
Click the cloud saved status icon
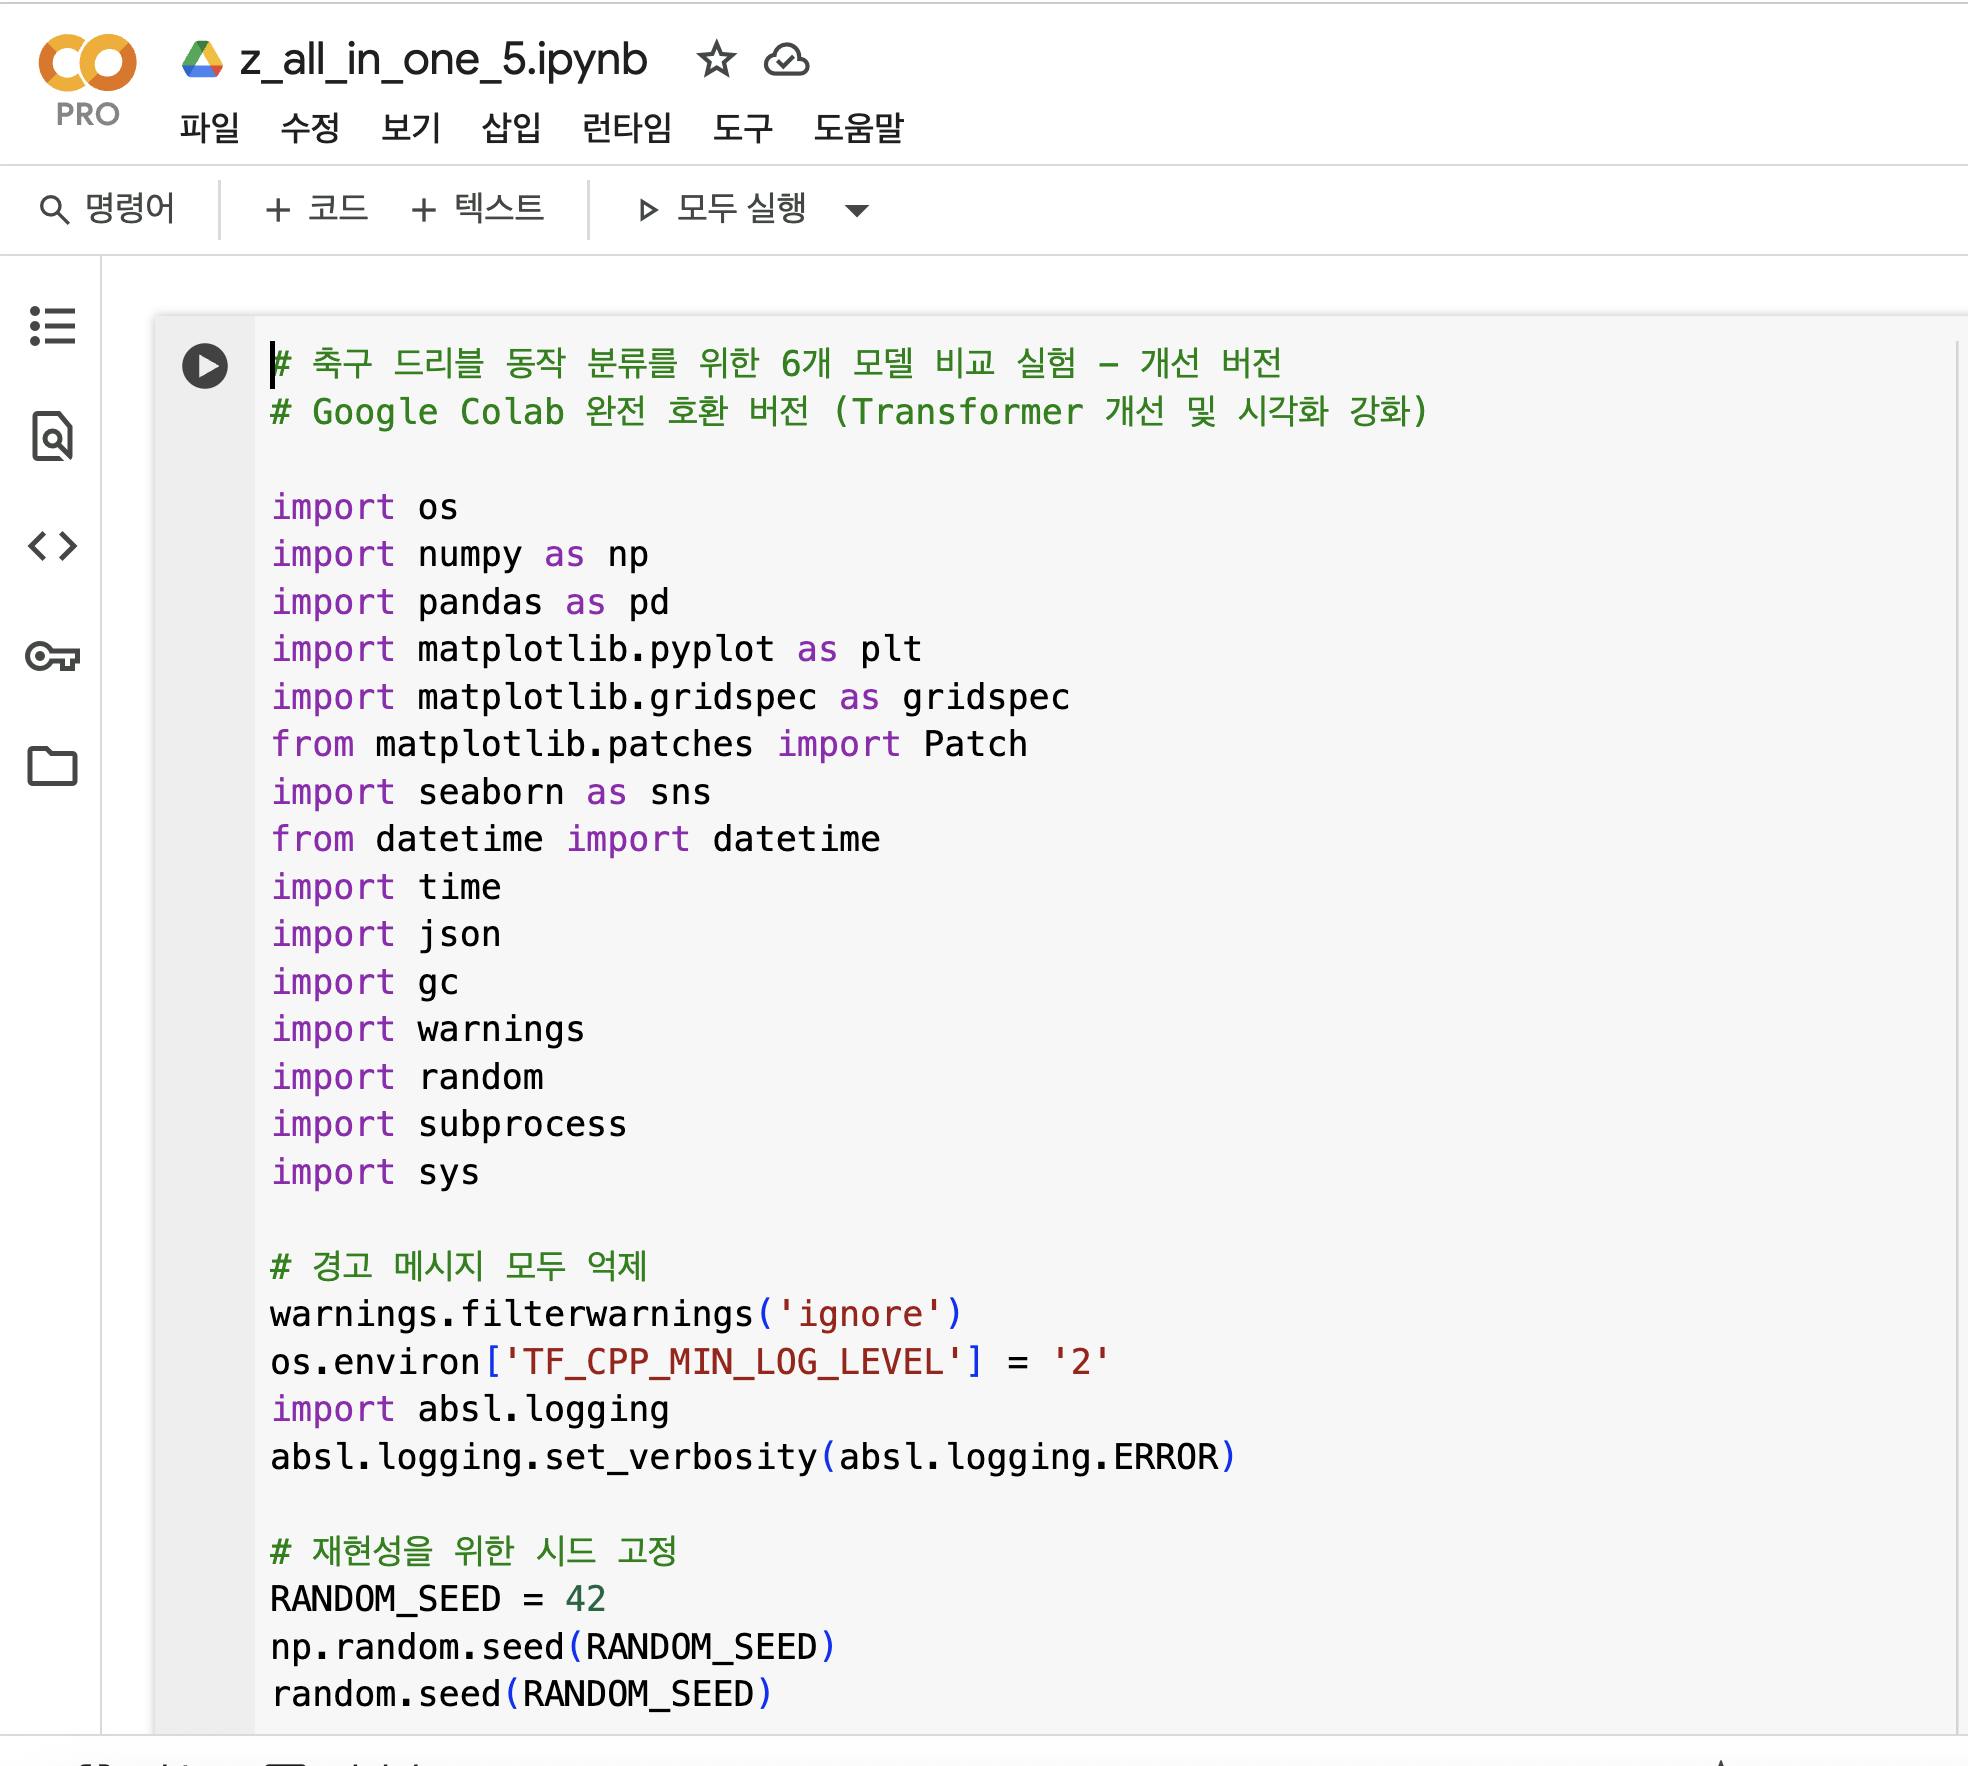coord(786,60)
